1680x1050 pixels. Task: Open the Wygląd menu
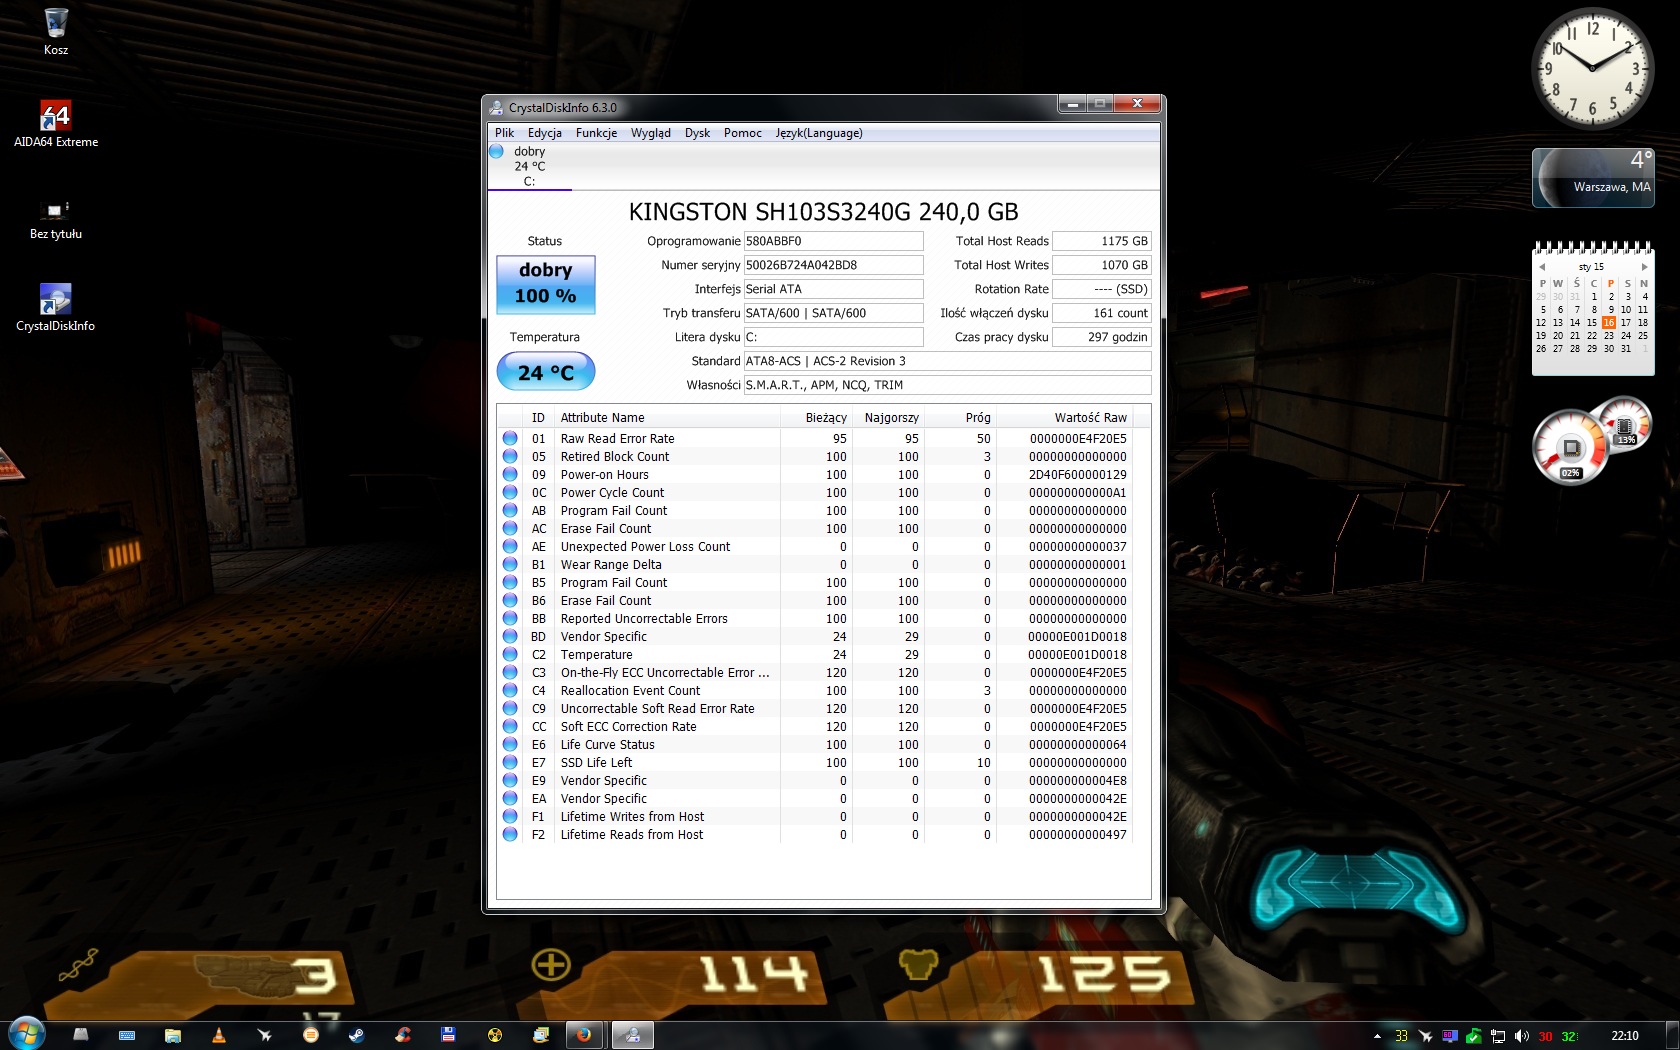point(651,133)
